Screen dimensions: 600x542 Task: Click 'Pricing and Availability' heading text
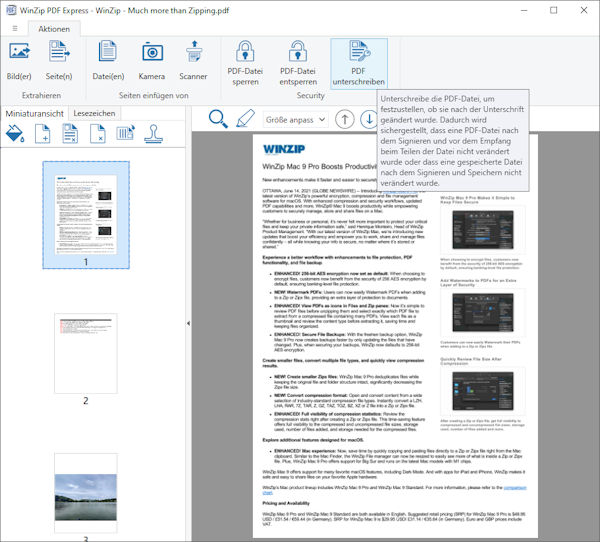(286, 503)
